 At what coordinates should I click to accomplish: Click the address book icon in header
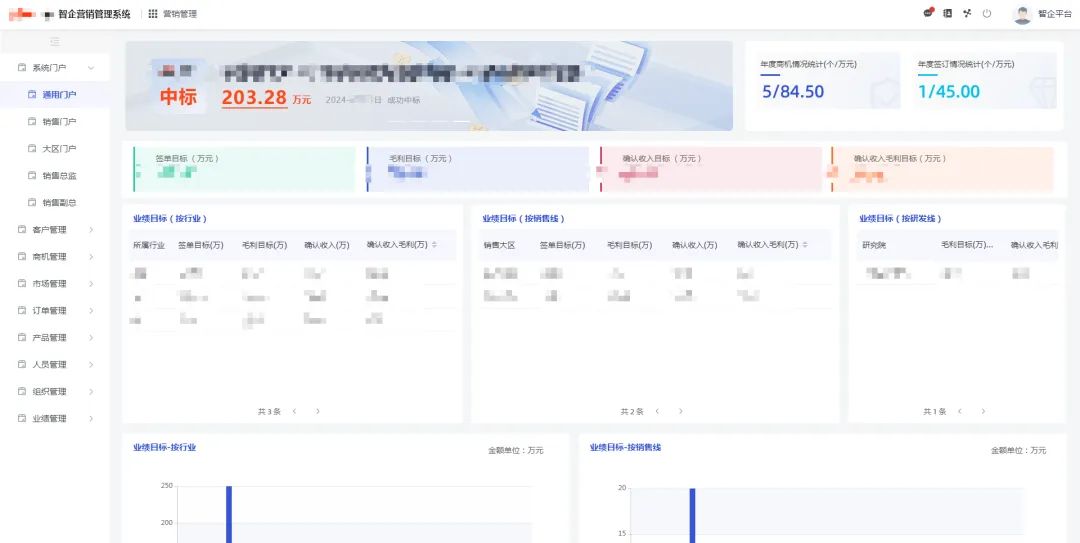[x=947, y=13]
